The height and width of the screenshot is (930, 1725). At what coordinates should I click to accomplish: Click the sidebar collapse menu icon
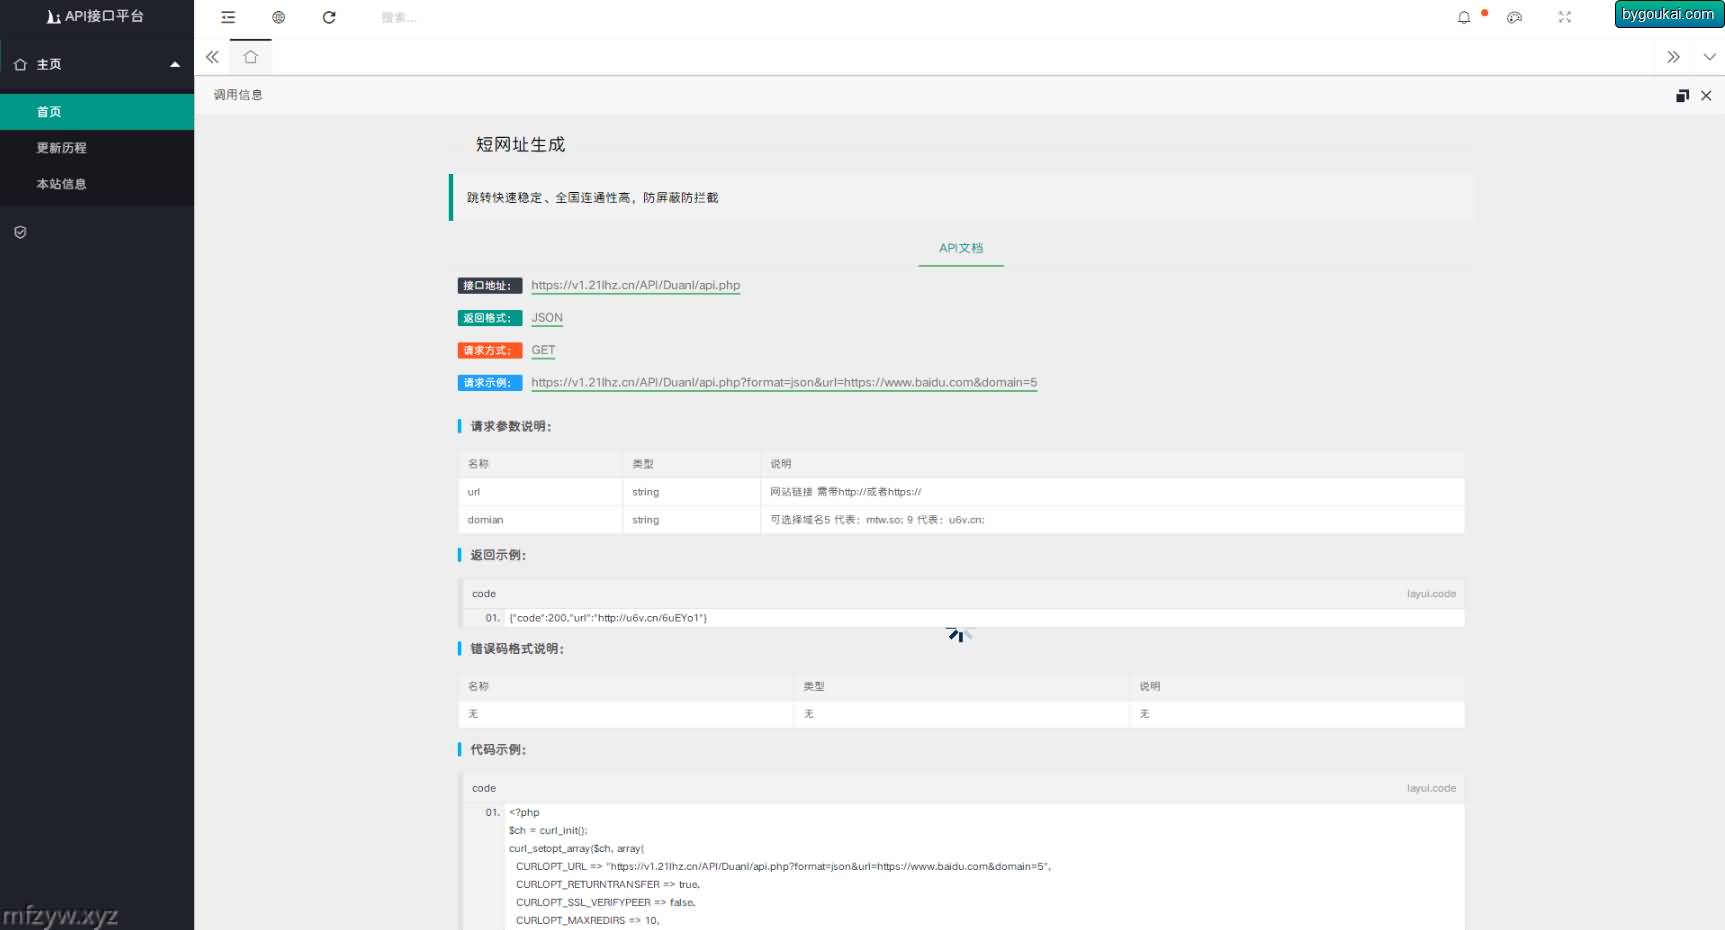(228, 17)
